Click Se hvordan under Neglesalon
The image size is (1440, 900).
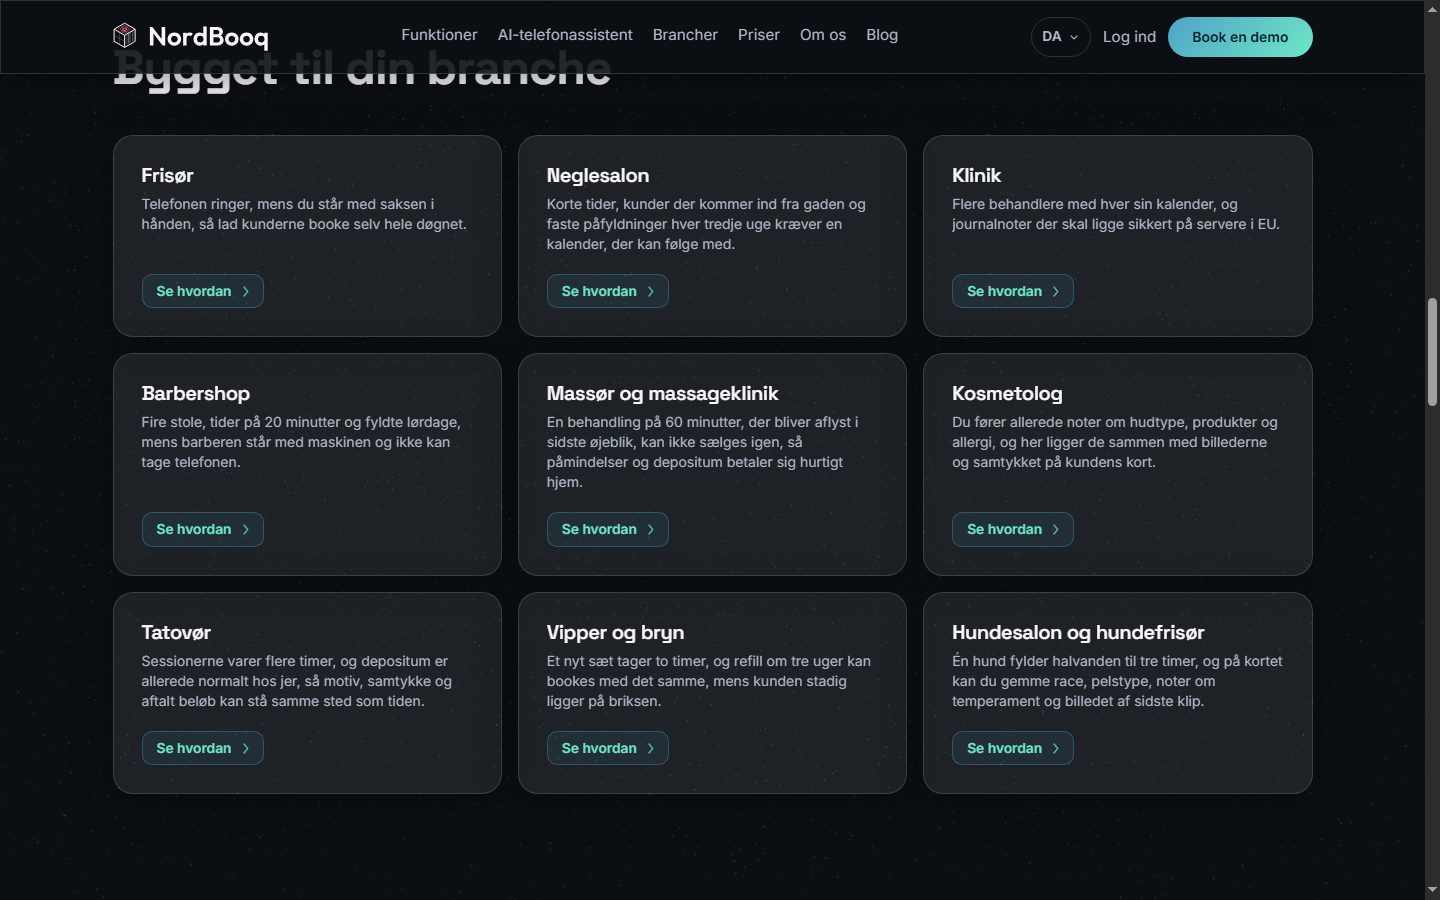click(608, 291)
